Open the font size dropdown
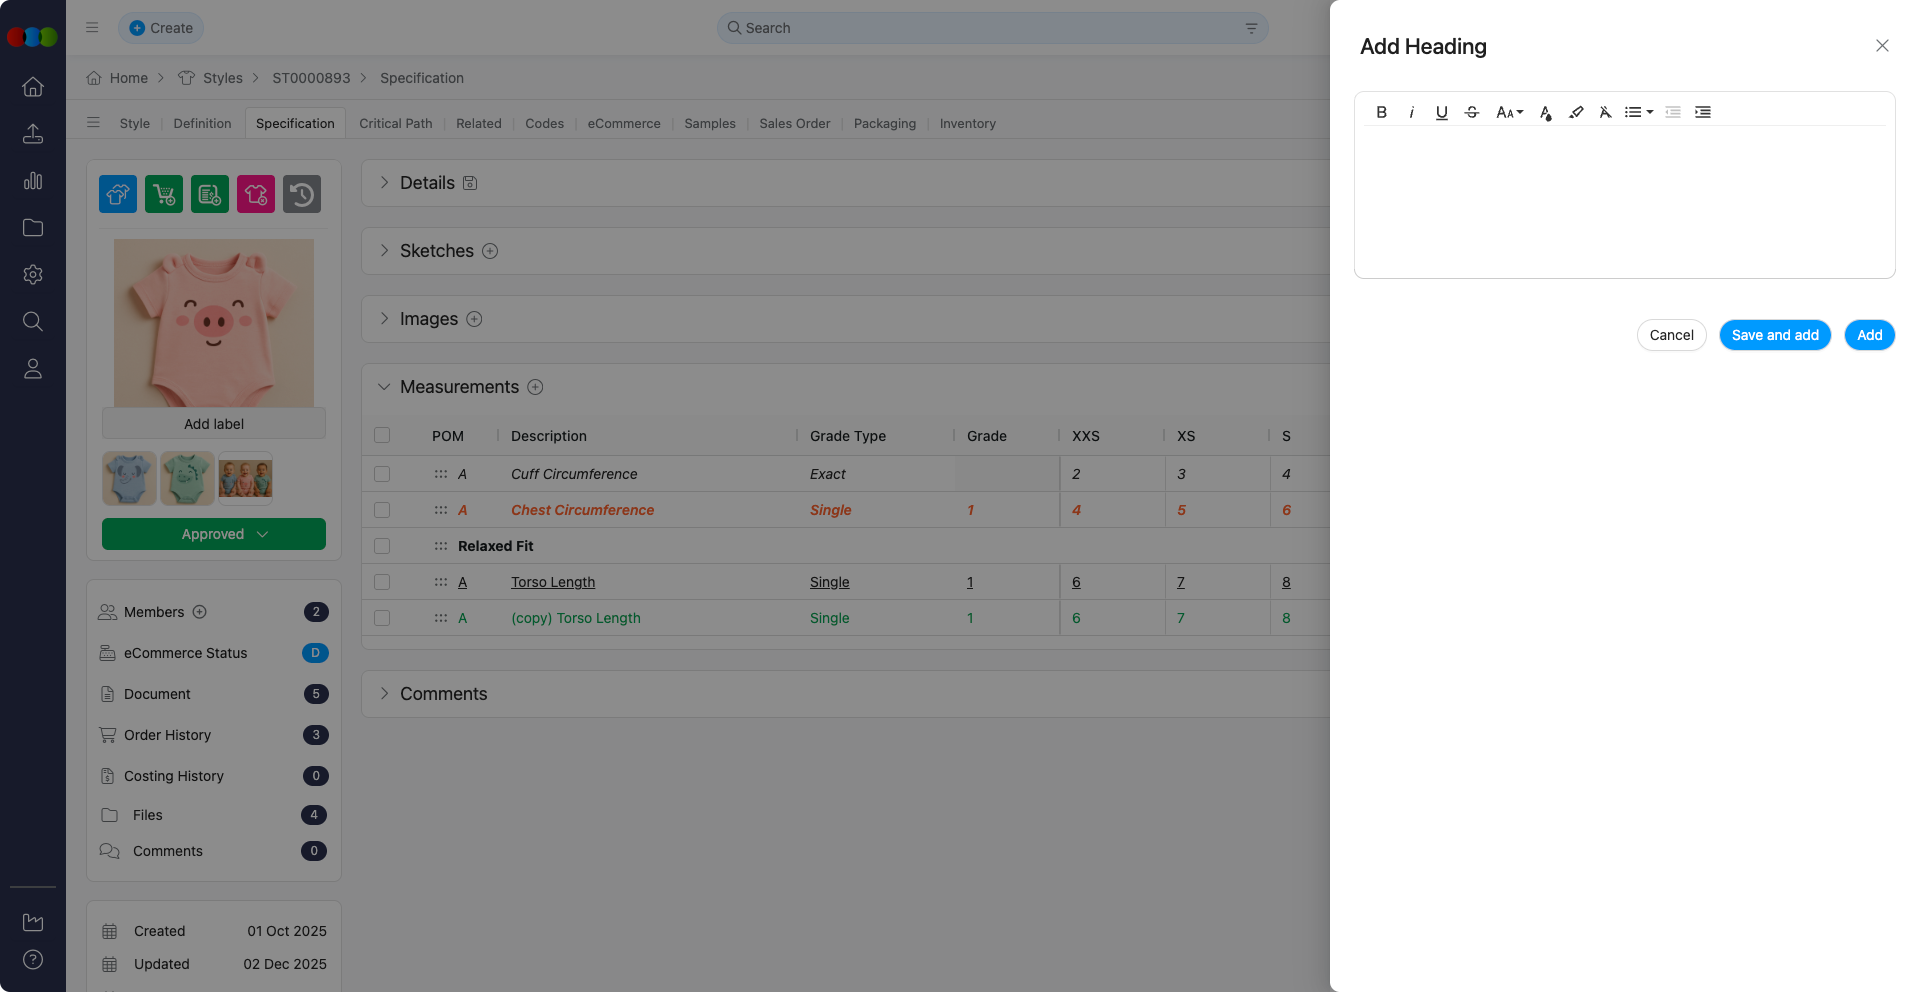This screenshot has height=992, width=1920. 1509,112
